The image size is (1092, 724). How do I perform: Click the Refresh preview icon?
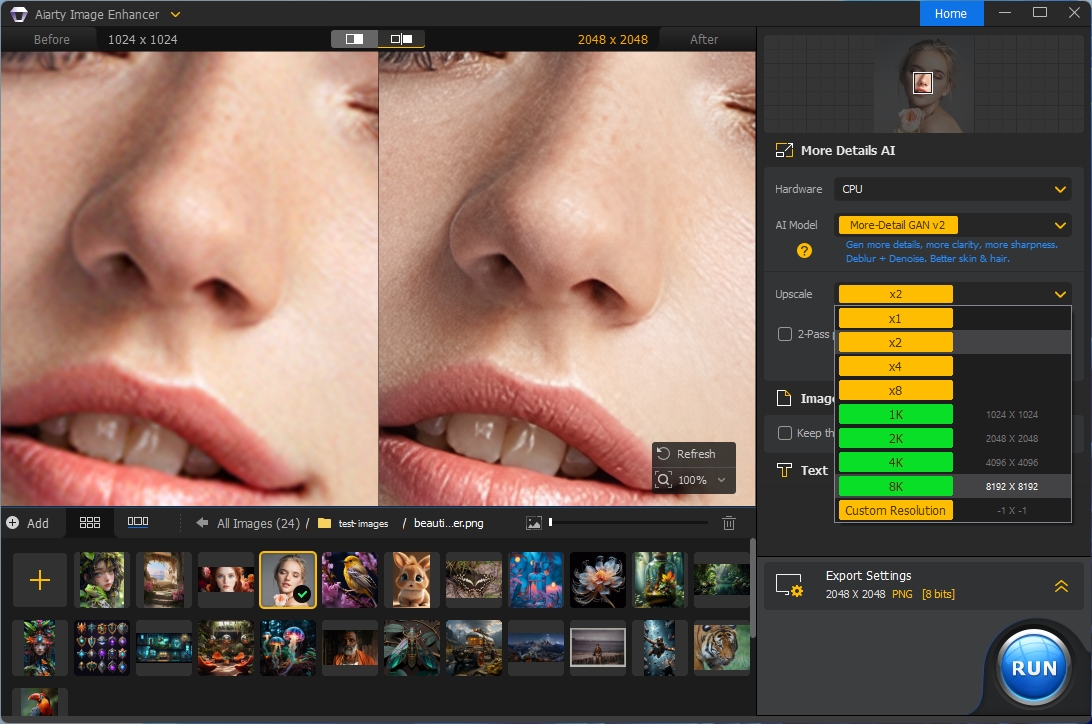pos(664,454)
